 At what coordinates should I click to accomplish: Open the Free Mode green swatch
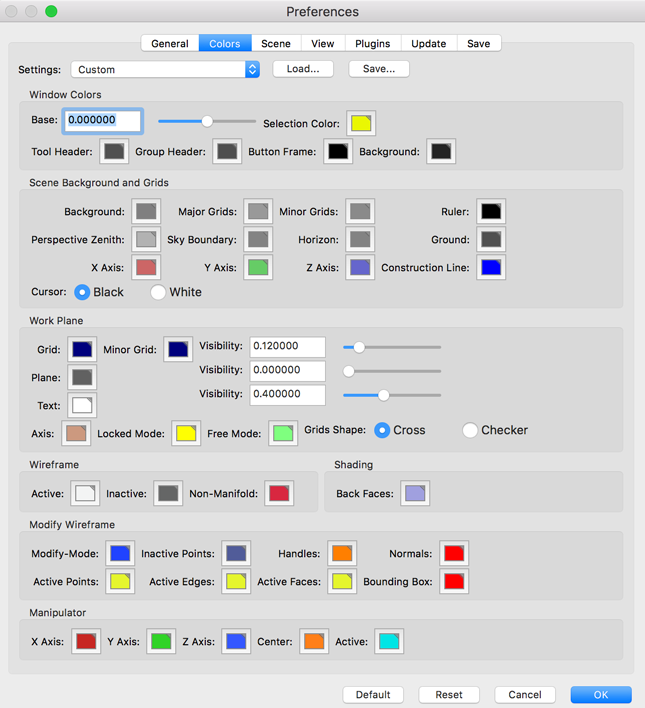click(x=283, y=433)
